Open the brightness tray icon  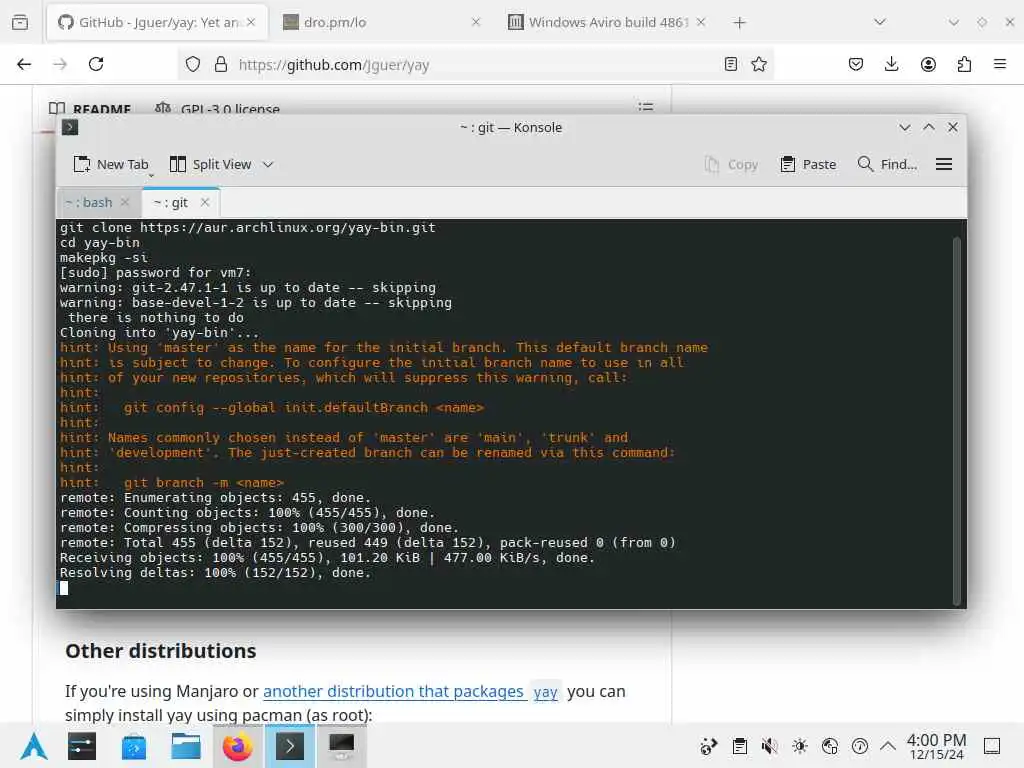pos(799,746)
